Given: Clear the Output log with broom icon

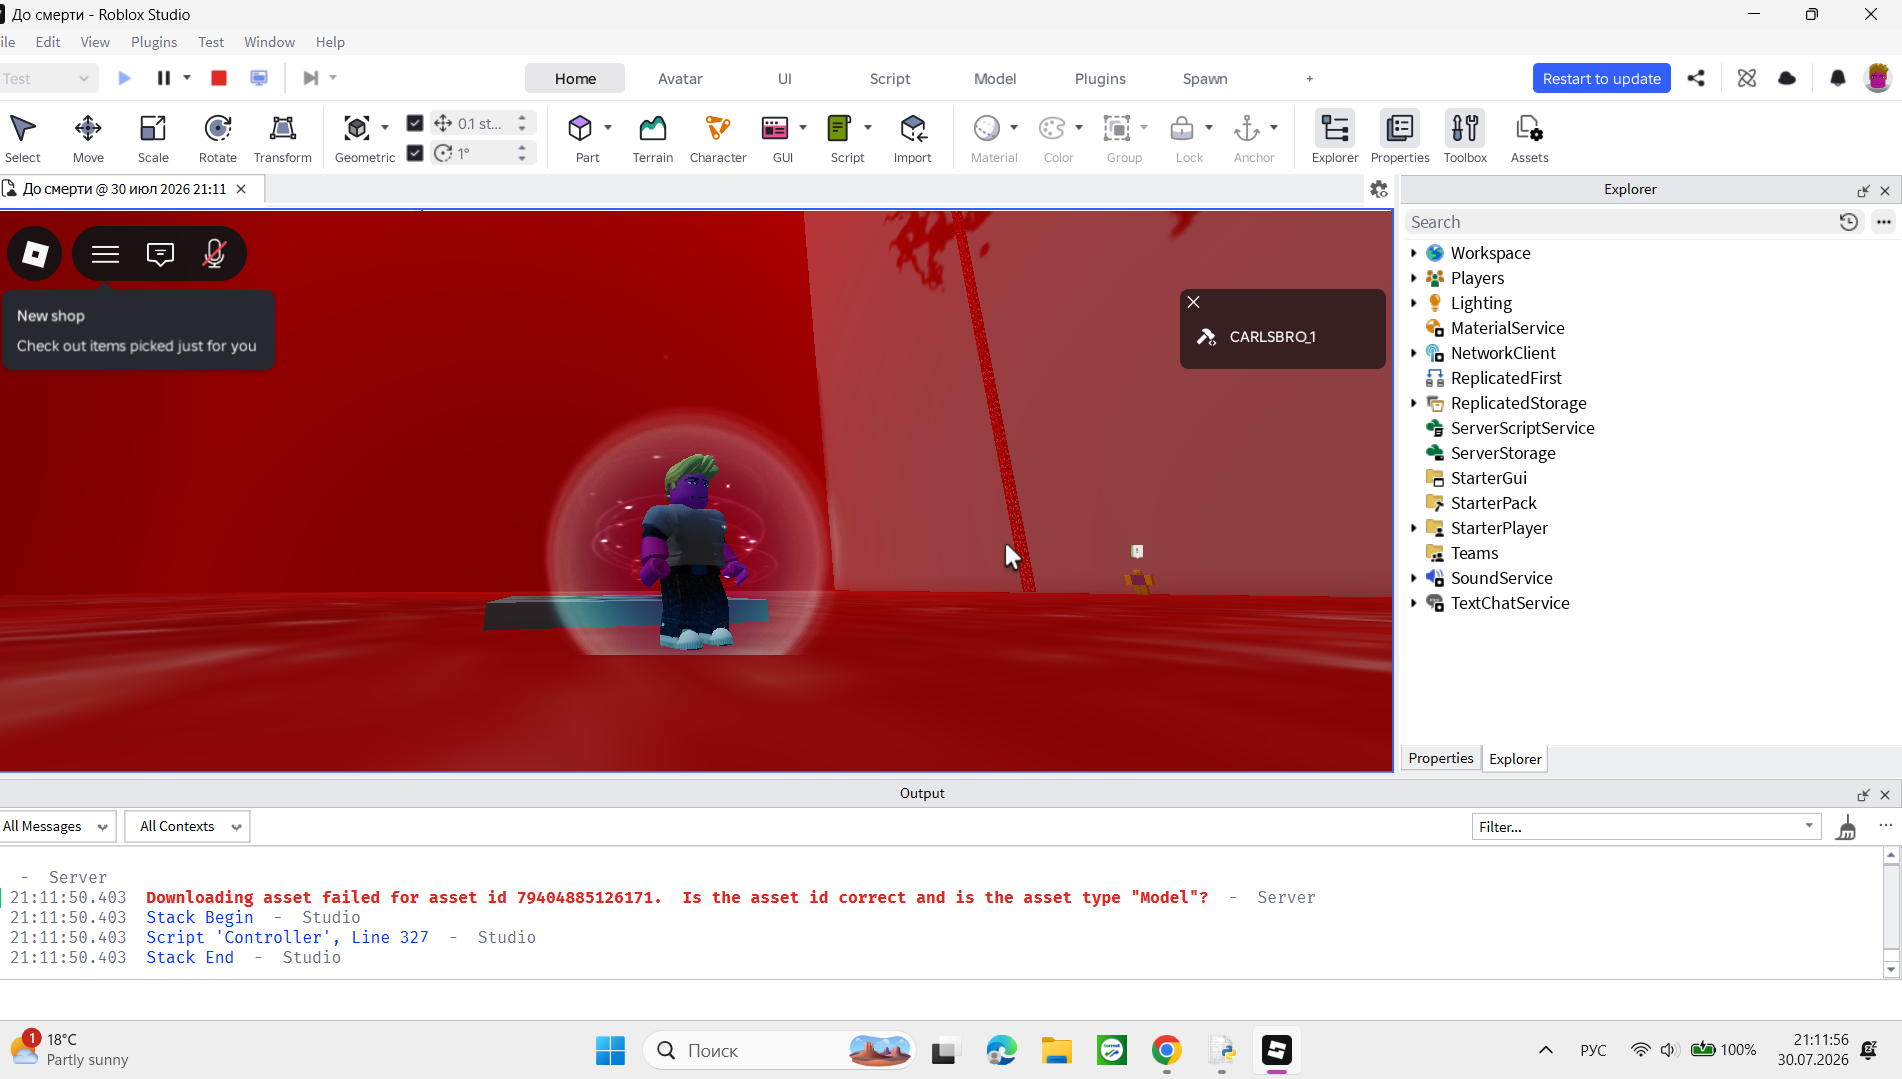Looking at the screenshot, I should coord(1847,827).
